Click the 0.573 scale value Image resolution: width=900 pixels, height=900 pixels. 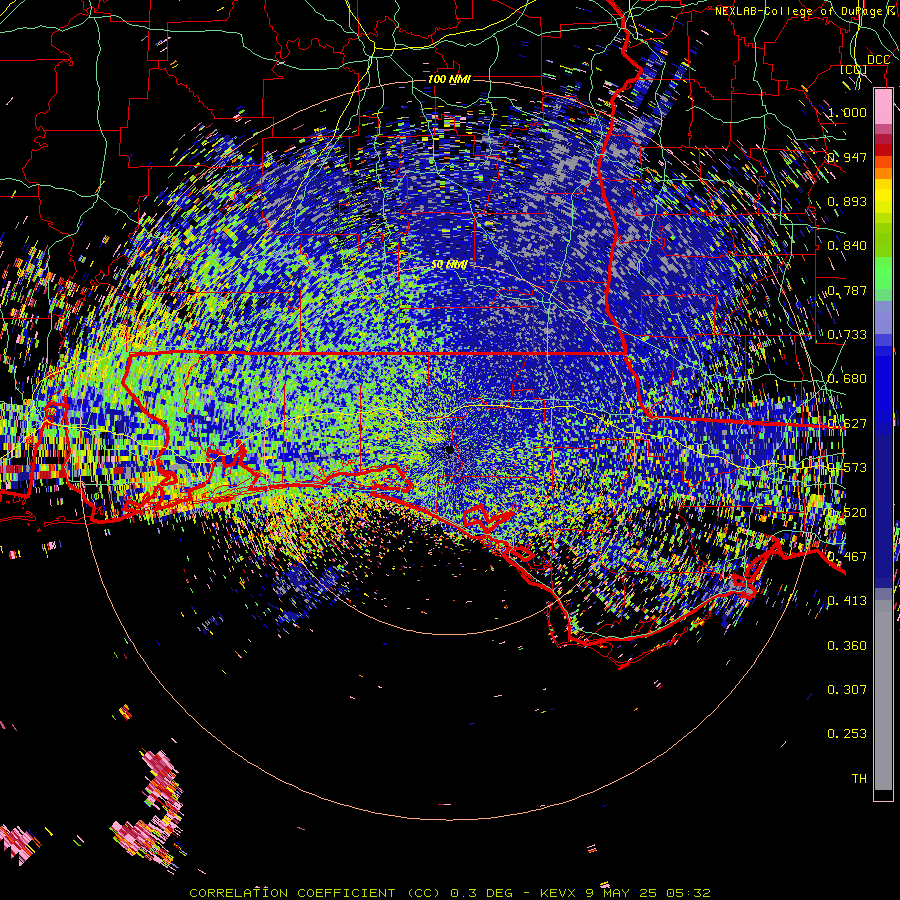pos(847,468)
